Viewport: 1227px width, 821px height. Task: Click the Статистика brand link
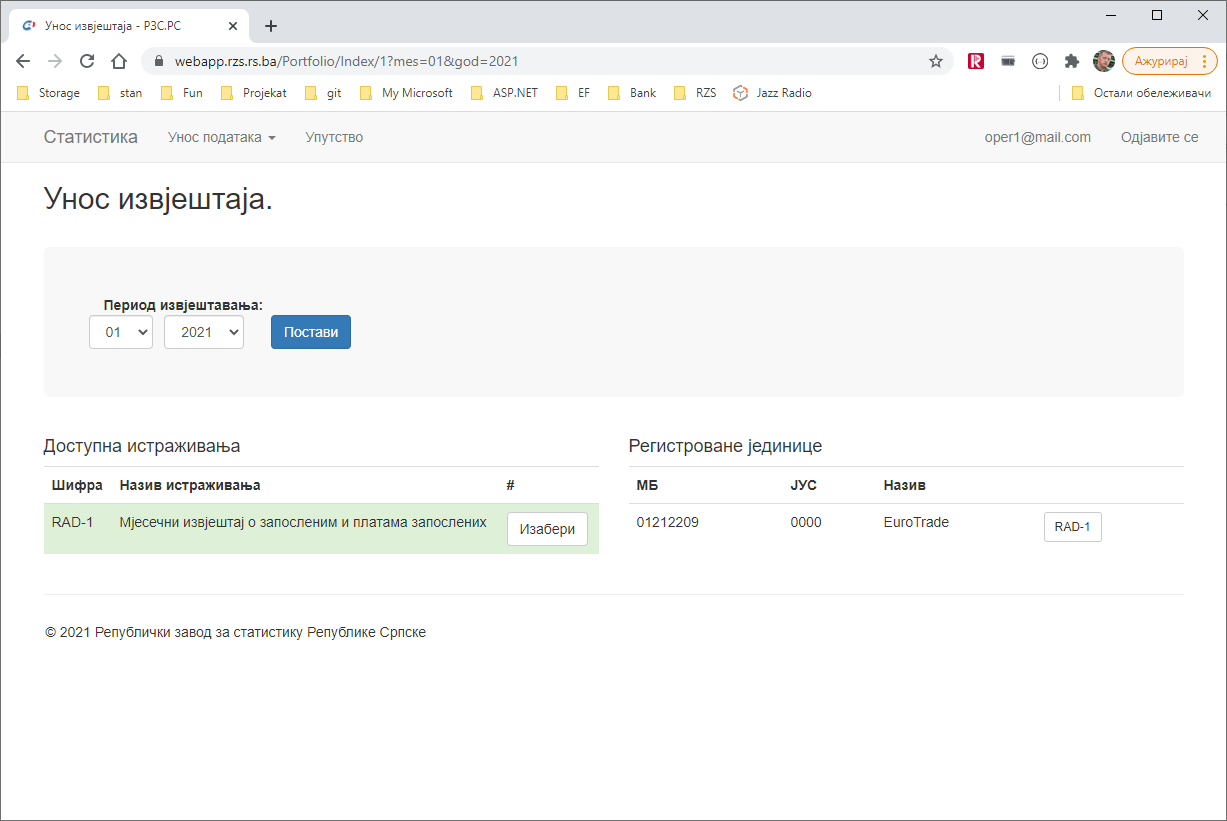point(91,137)
